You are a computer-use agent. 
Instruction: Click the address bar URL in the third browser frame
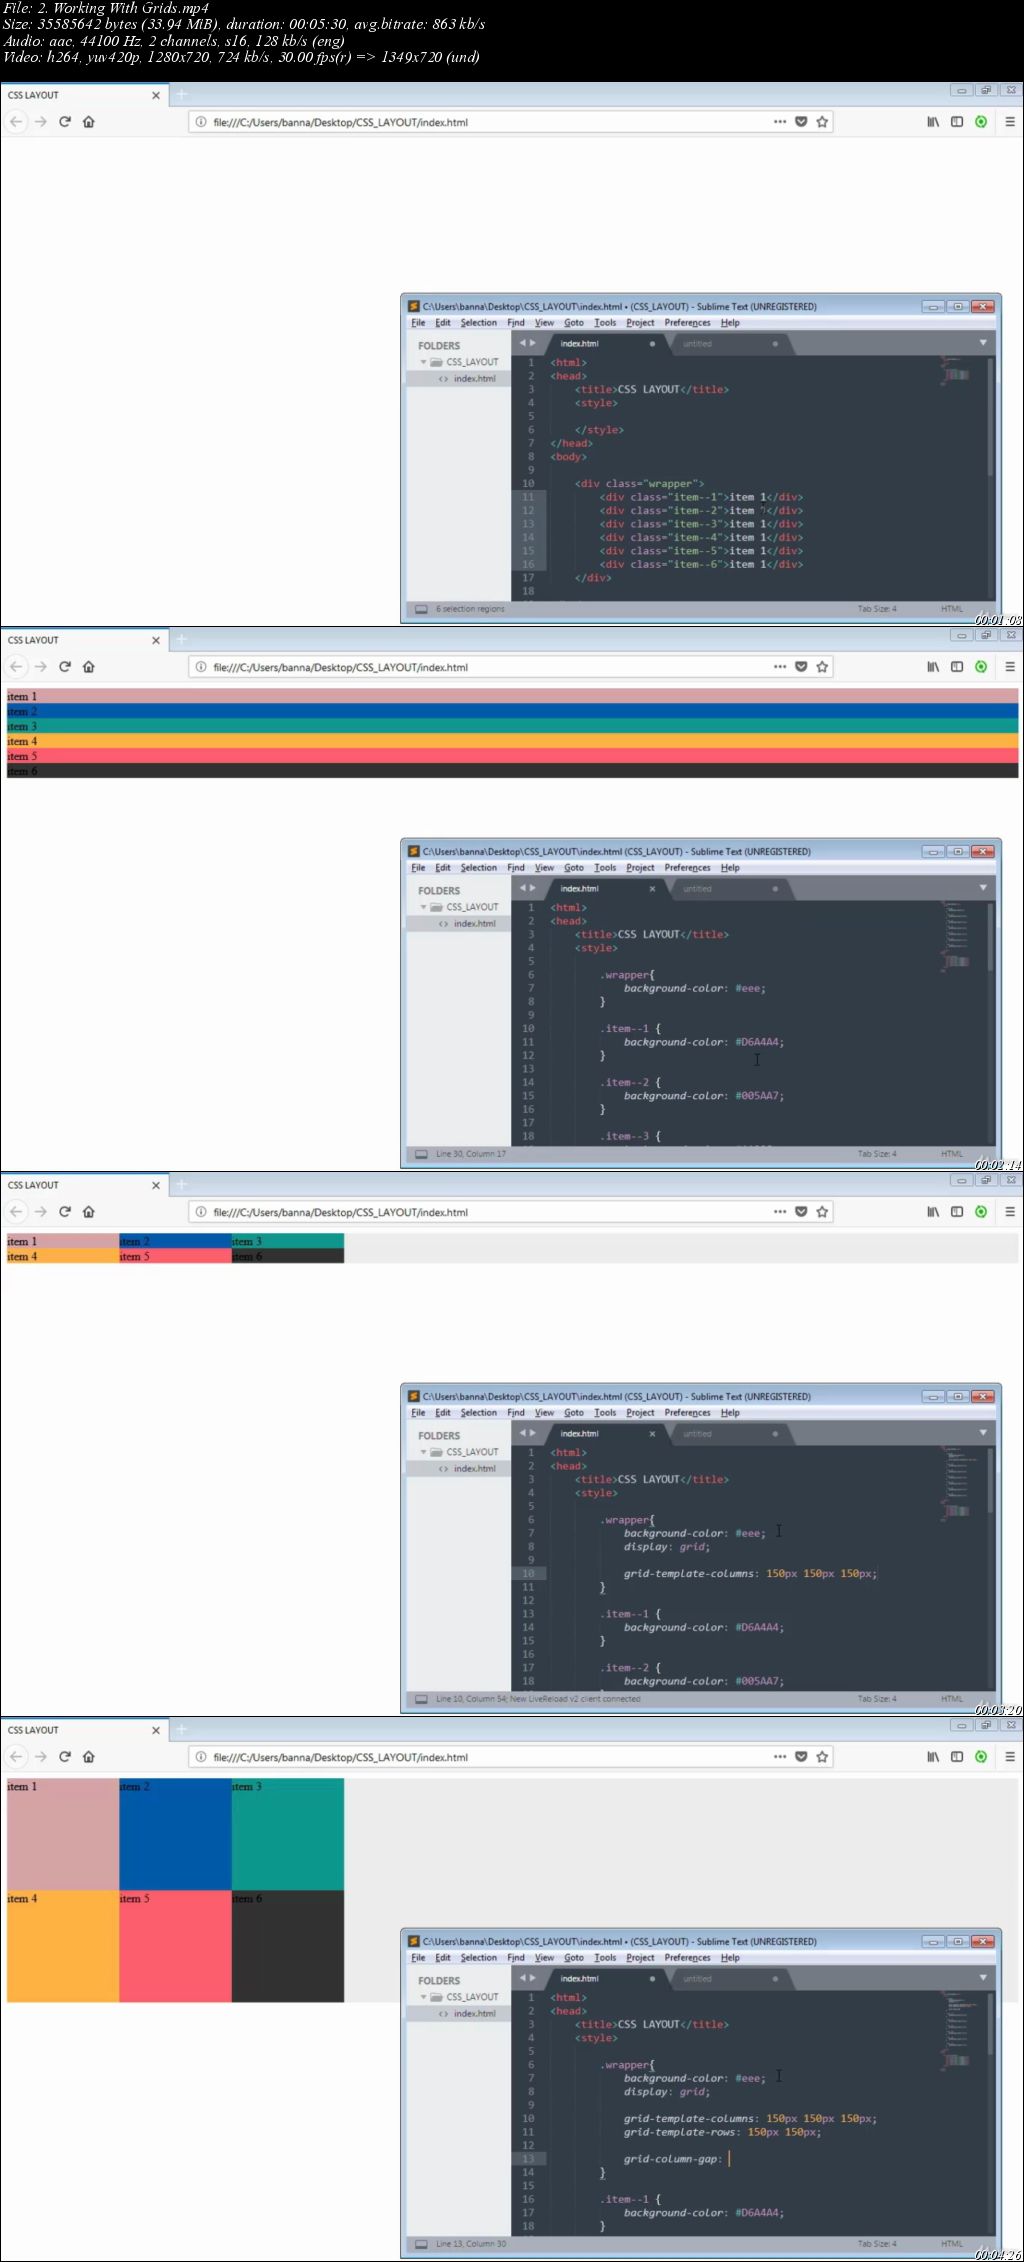point(340,1212)
